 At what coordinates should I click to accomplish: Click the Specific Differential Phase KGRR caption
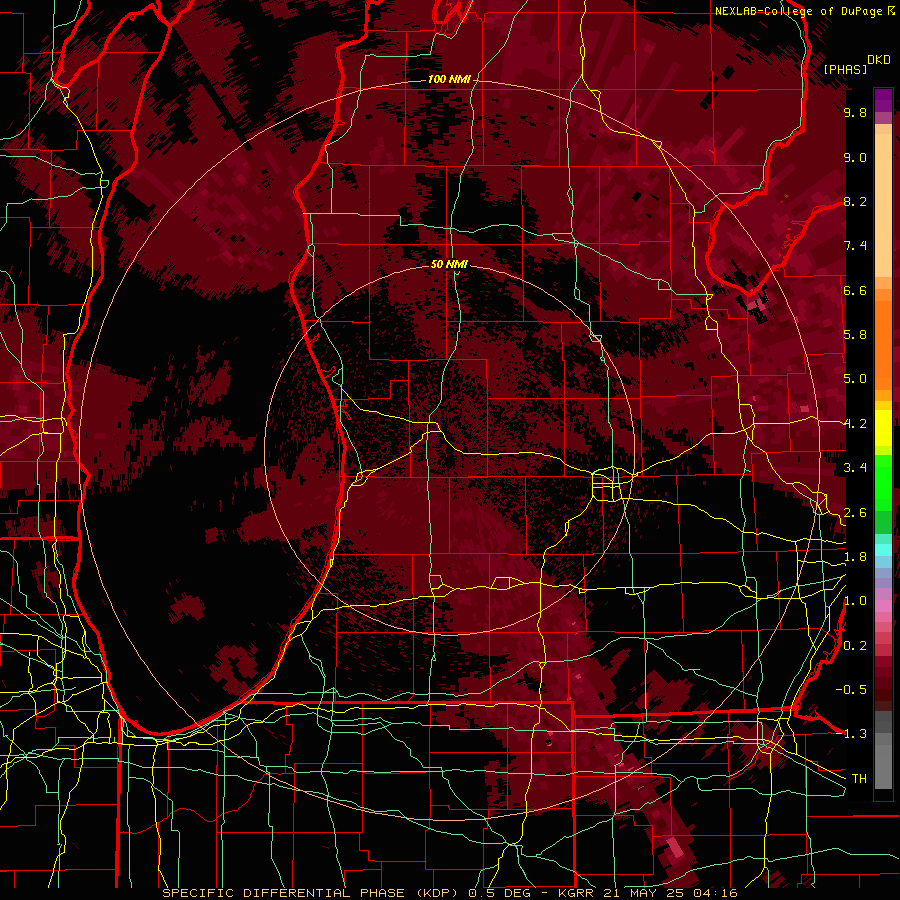tap(450, 893)
